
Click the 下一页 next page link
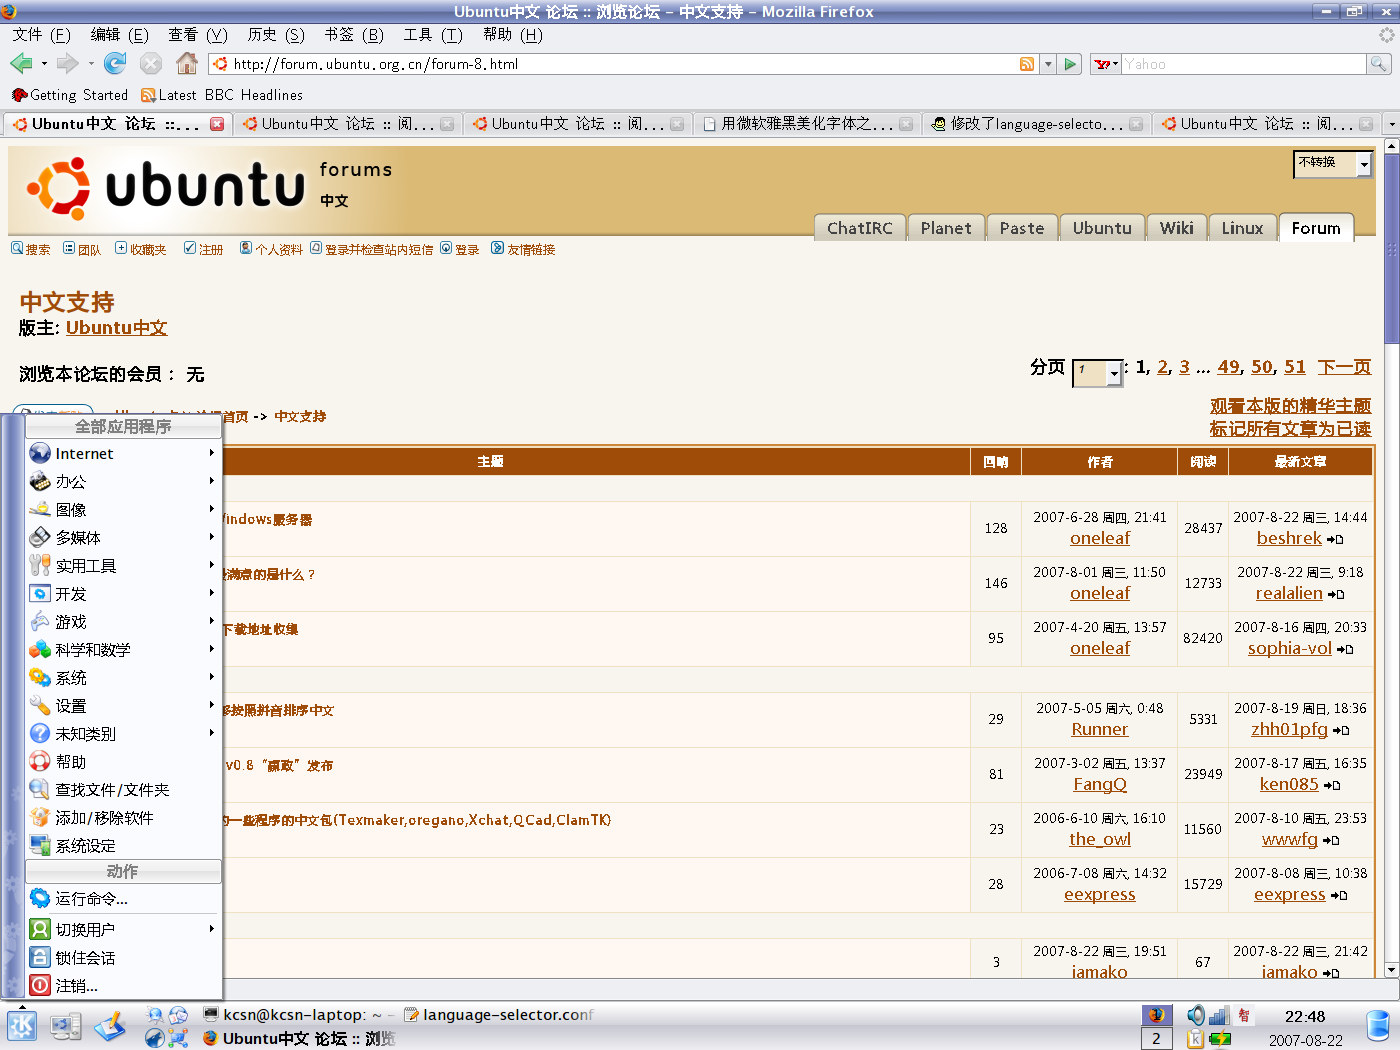click(x=1344, y=367)
